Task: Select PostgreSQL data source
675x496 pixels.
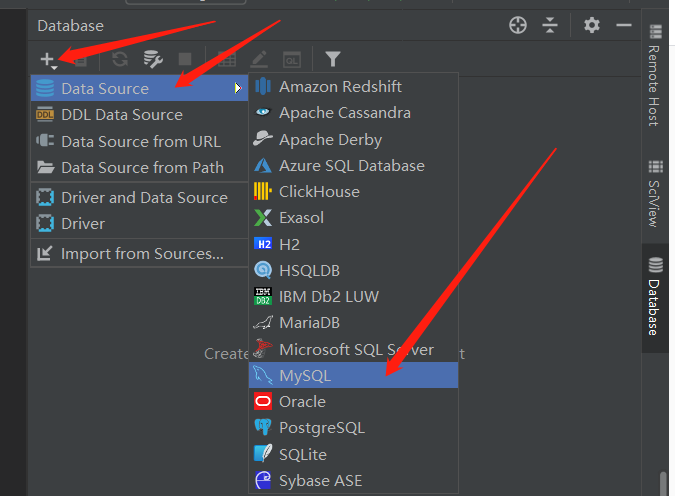Action: (353, 428)
